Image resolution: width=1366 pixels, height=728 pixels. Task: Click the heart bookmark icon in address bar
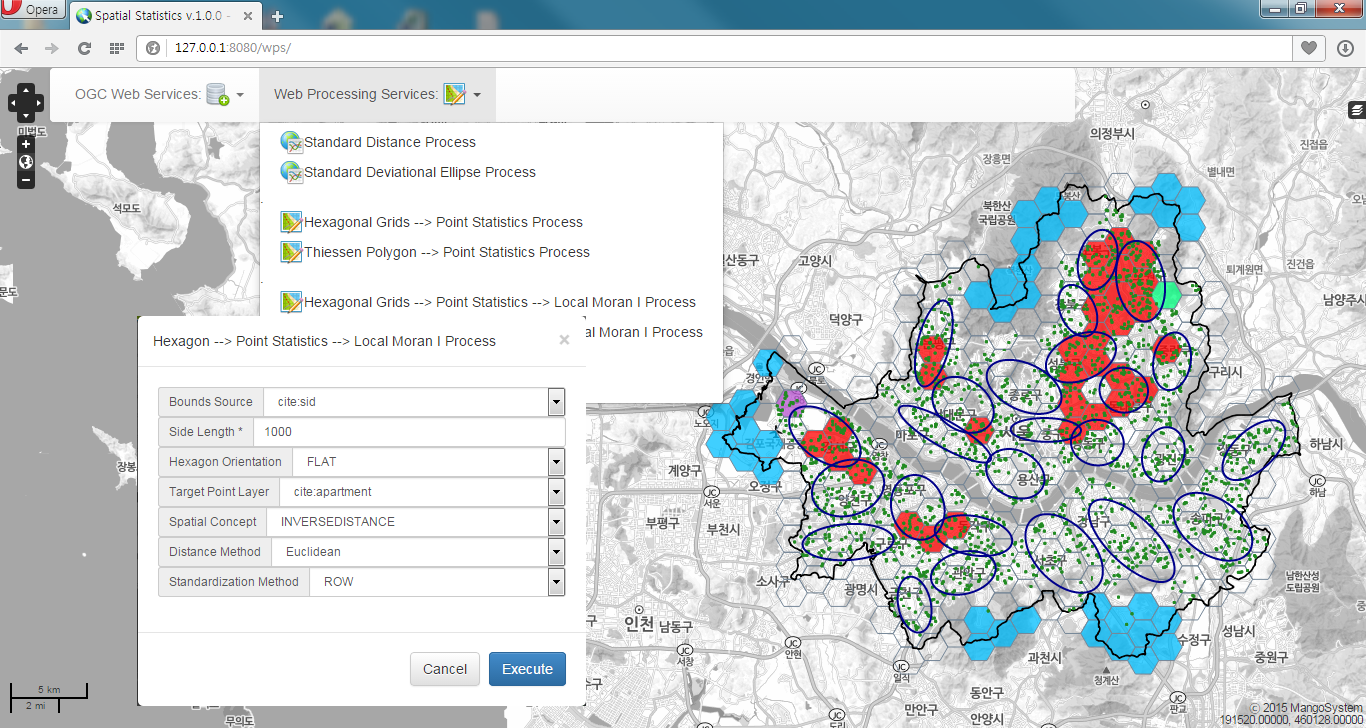tap(1308, 47)
